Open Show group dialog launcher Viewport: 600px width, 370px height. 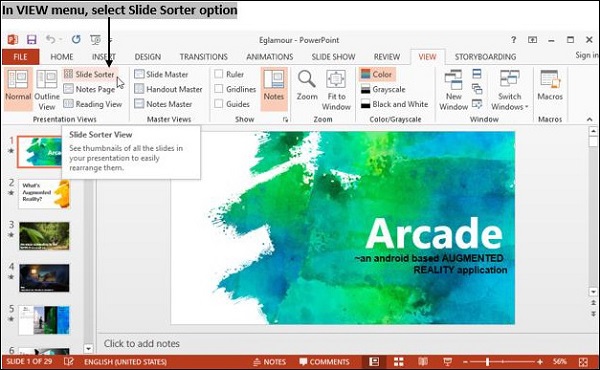pos(285,119)
